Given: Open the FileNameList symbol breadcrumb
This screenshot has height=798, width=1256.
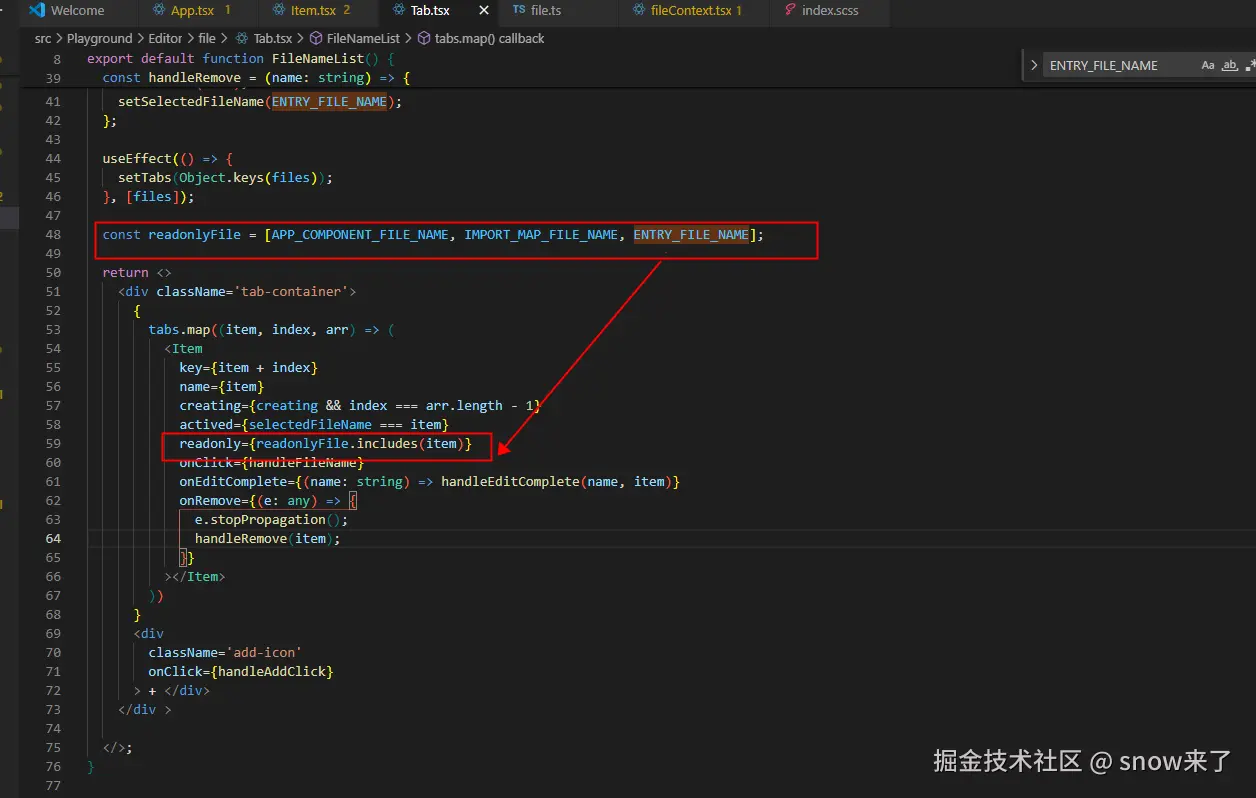Looking at the screenshot, I should (363, 38).
